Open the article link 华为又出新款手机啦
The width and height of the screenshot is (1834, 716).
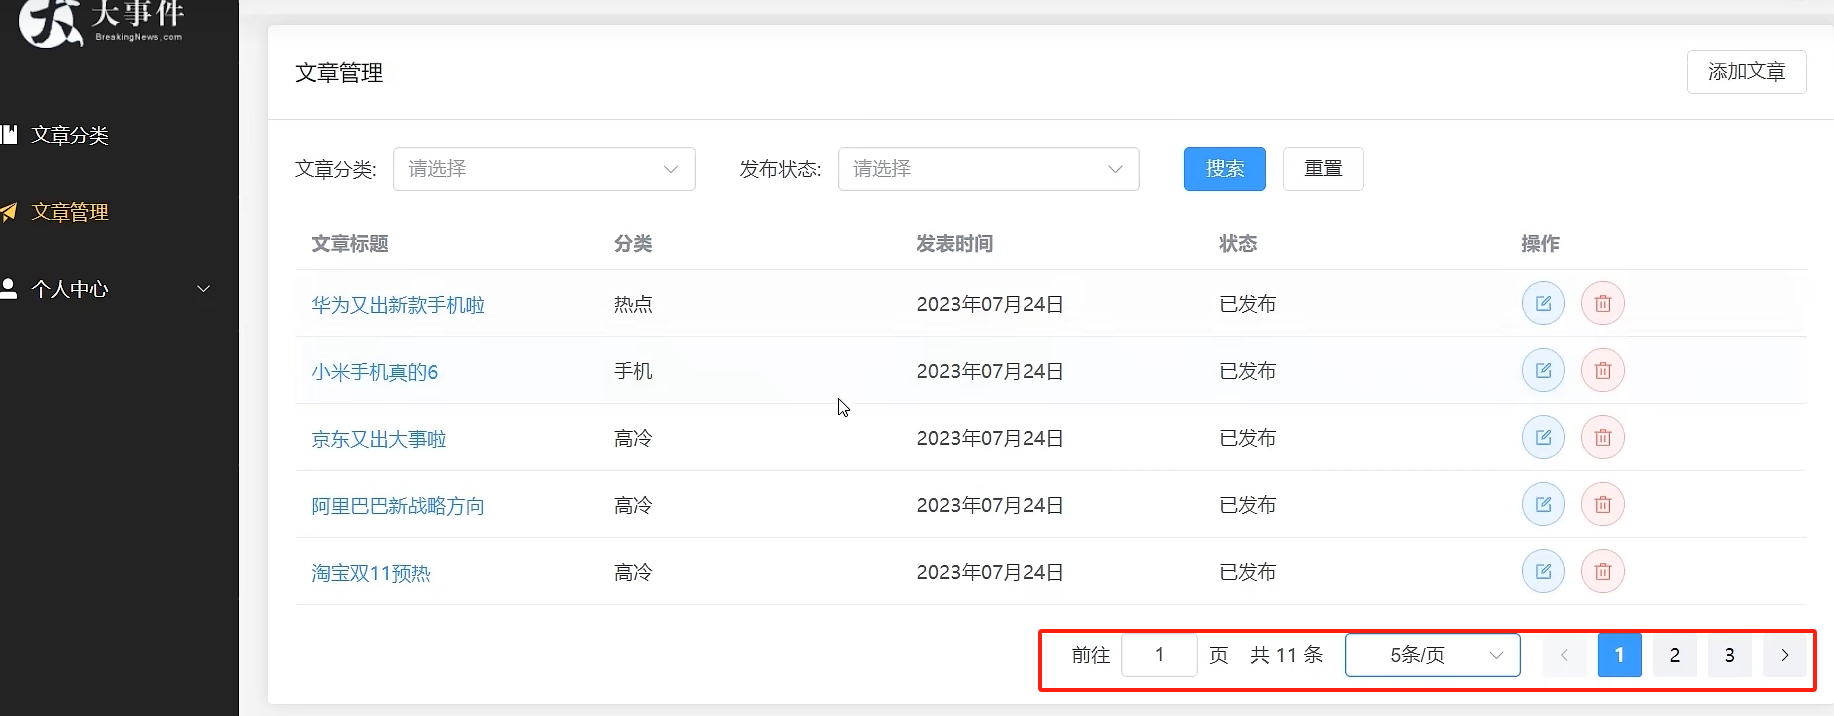398,305
